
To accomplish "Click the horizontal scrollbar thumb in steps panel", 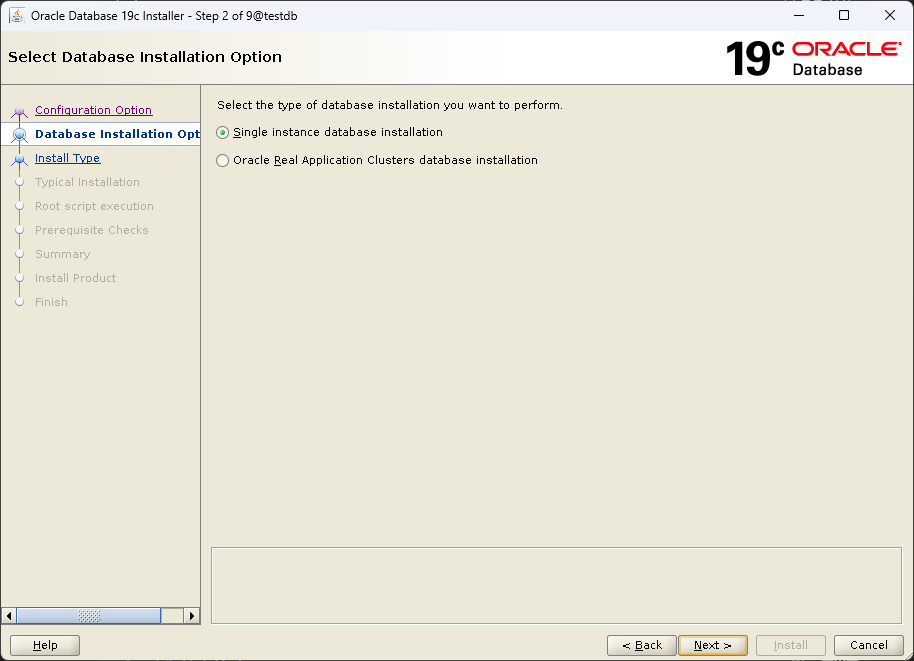I will coord(89,616).
